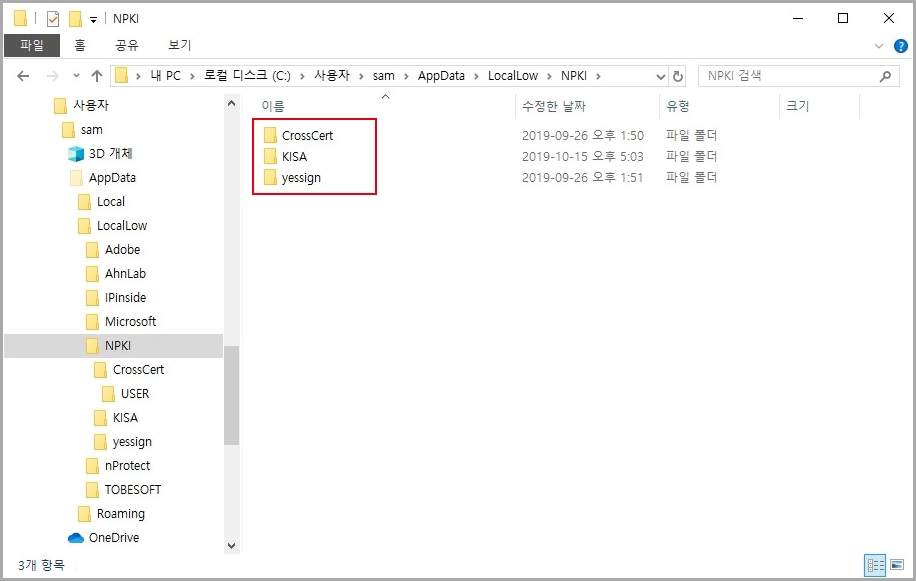Image resolution: width=916 pixels, height=581 pixels.
Task: Click the New Folder icon in title bar
Action: [x=75, y=19]
